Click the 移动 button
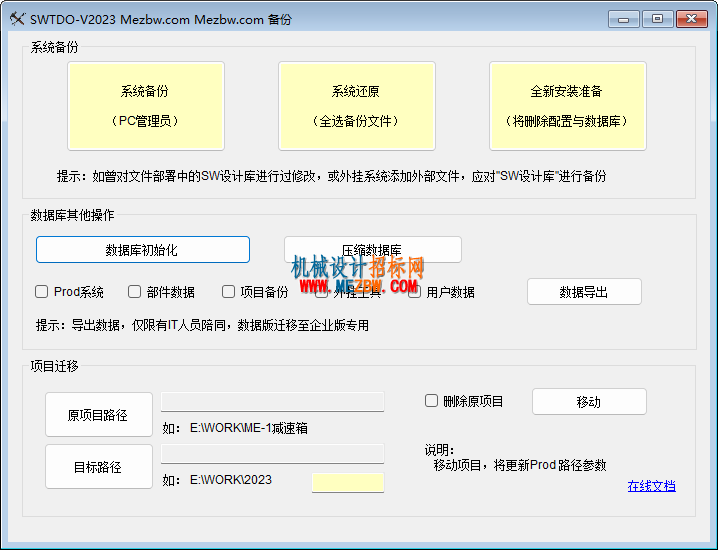718x550 pixels. (x=589, y=402)
